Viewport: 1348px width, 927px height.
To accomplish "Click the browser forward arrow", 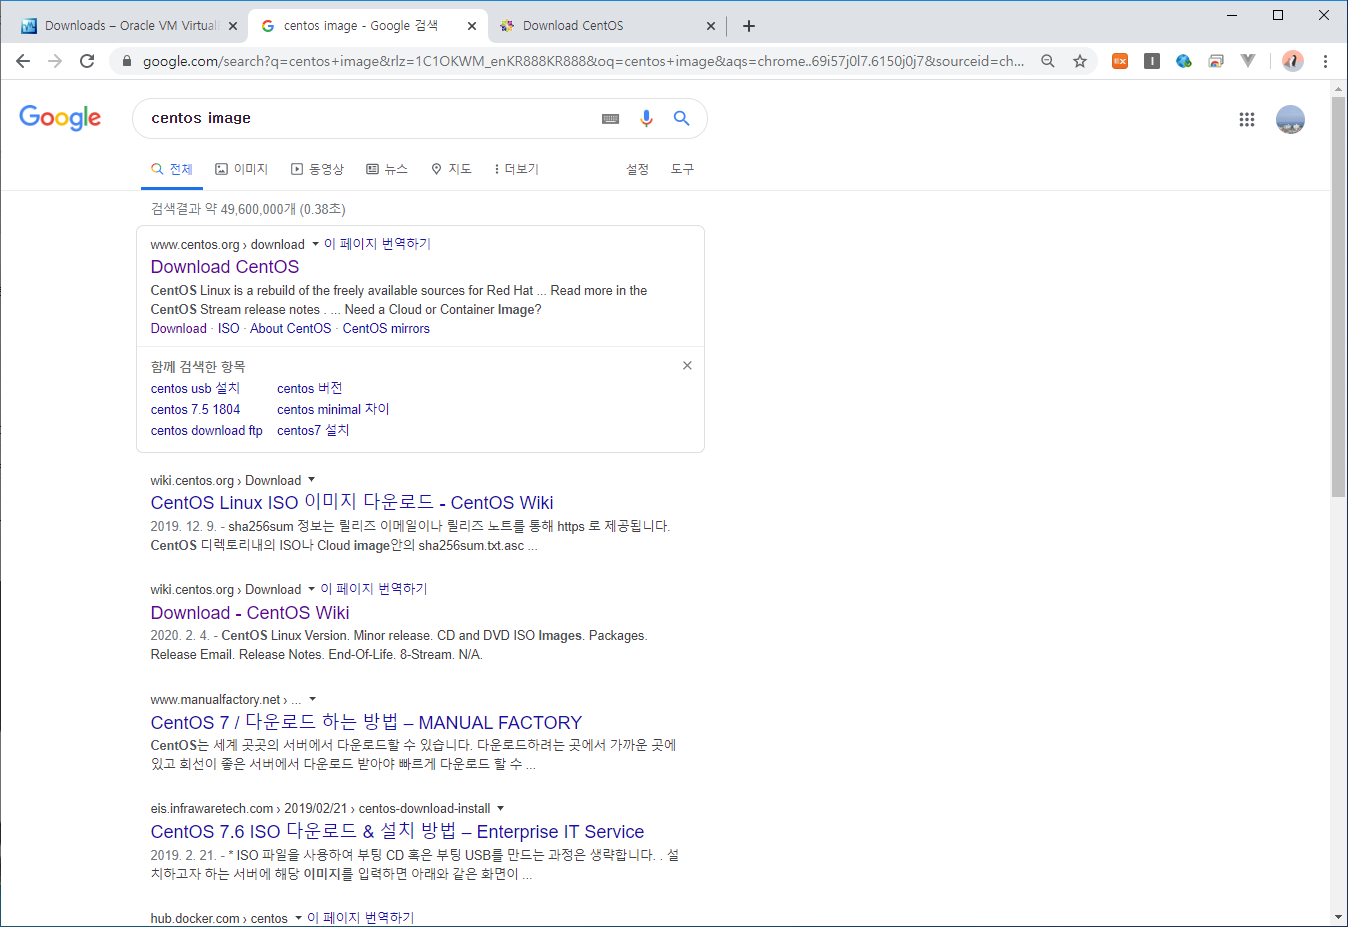I will pos(55,61).
